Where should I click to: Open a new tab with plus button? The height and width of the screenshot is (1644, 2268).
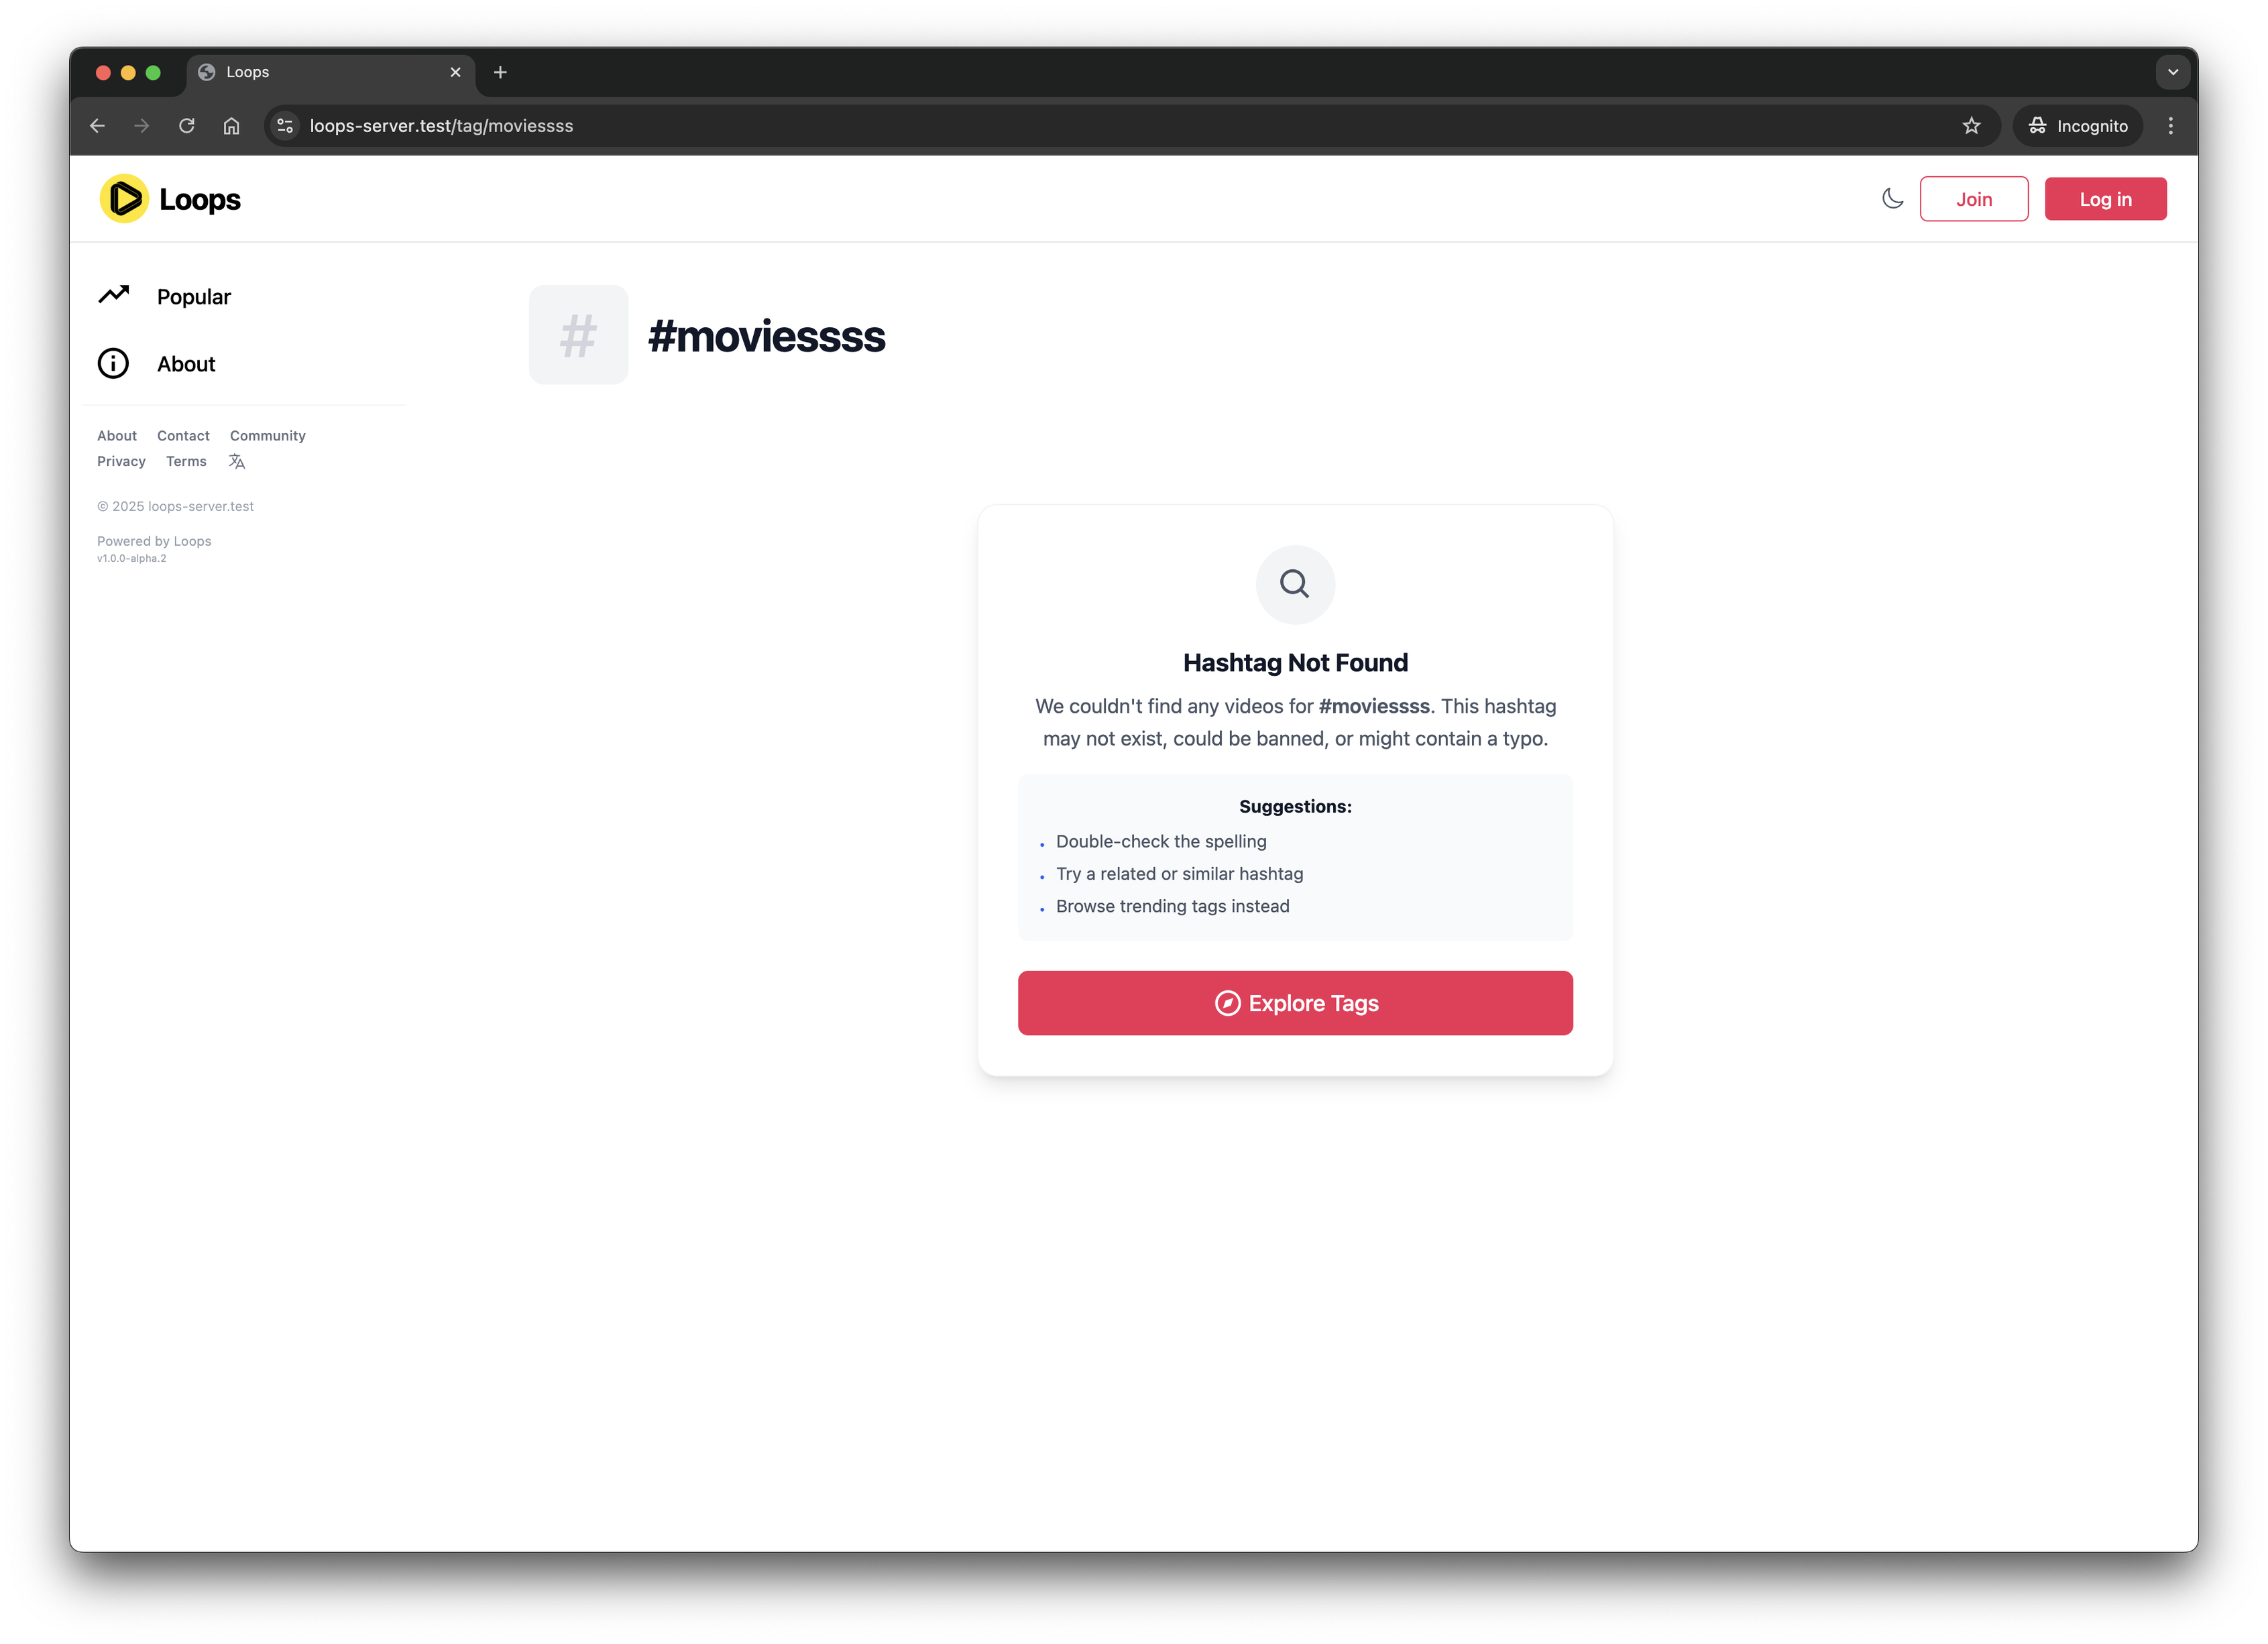pos(500,72)
